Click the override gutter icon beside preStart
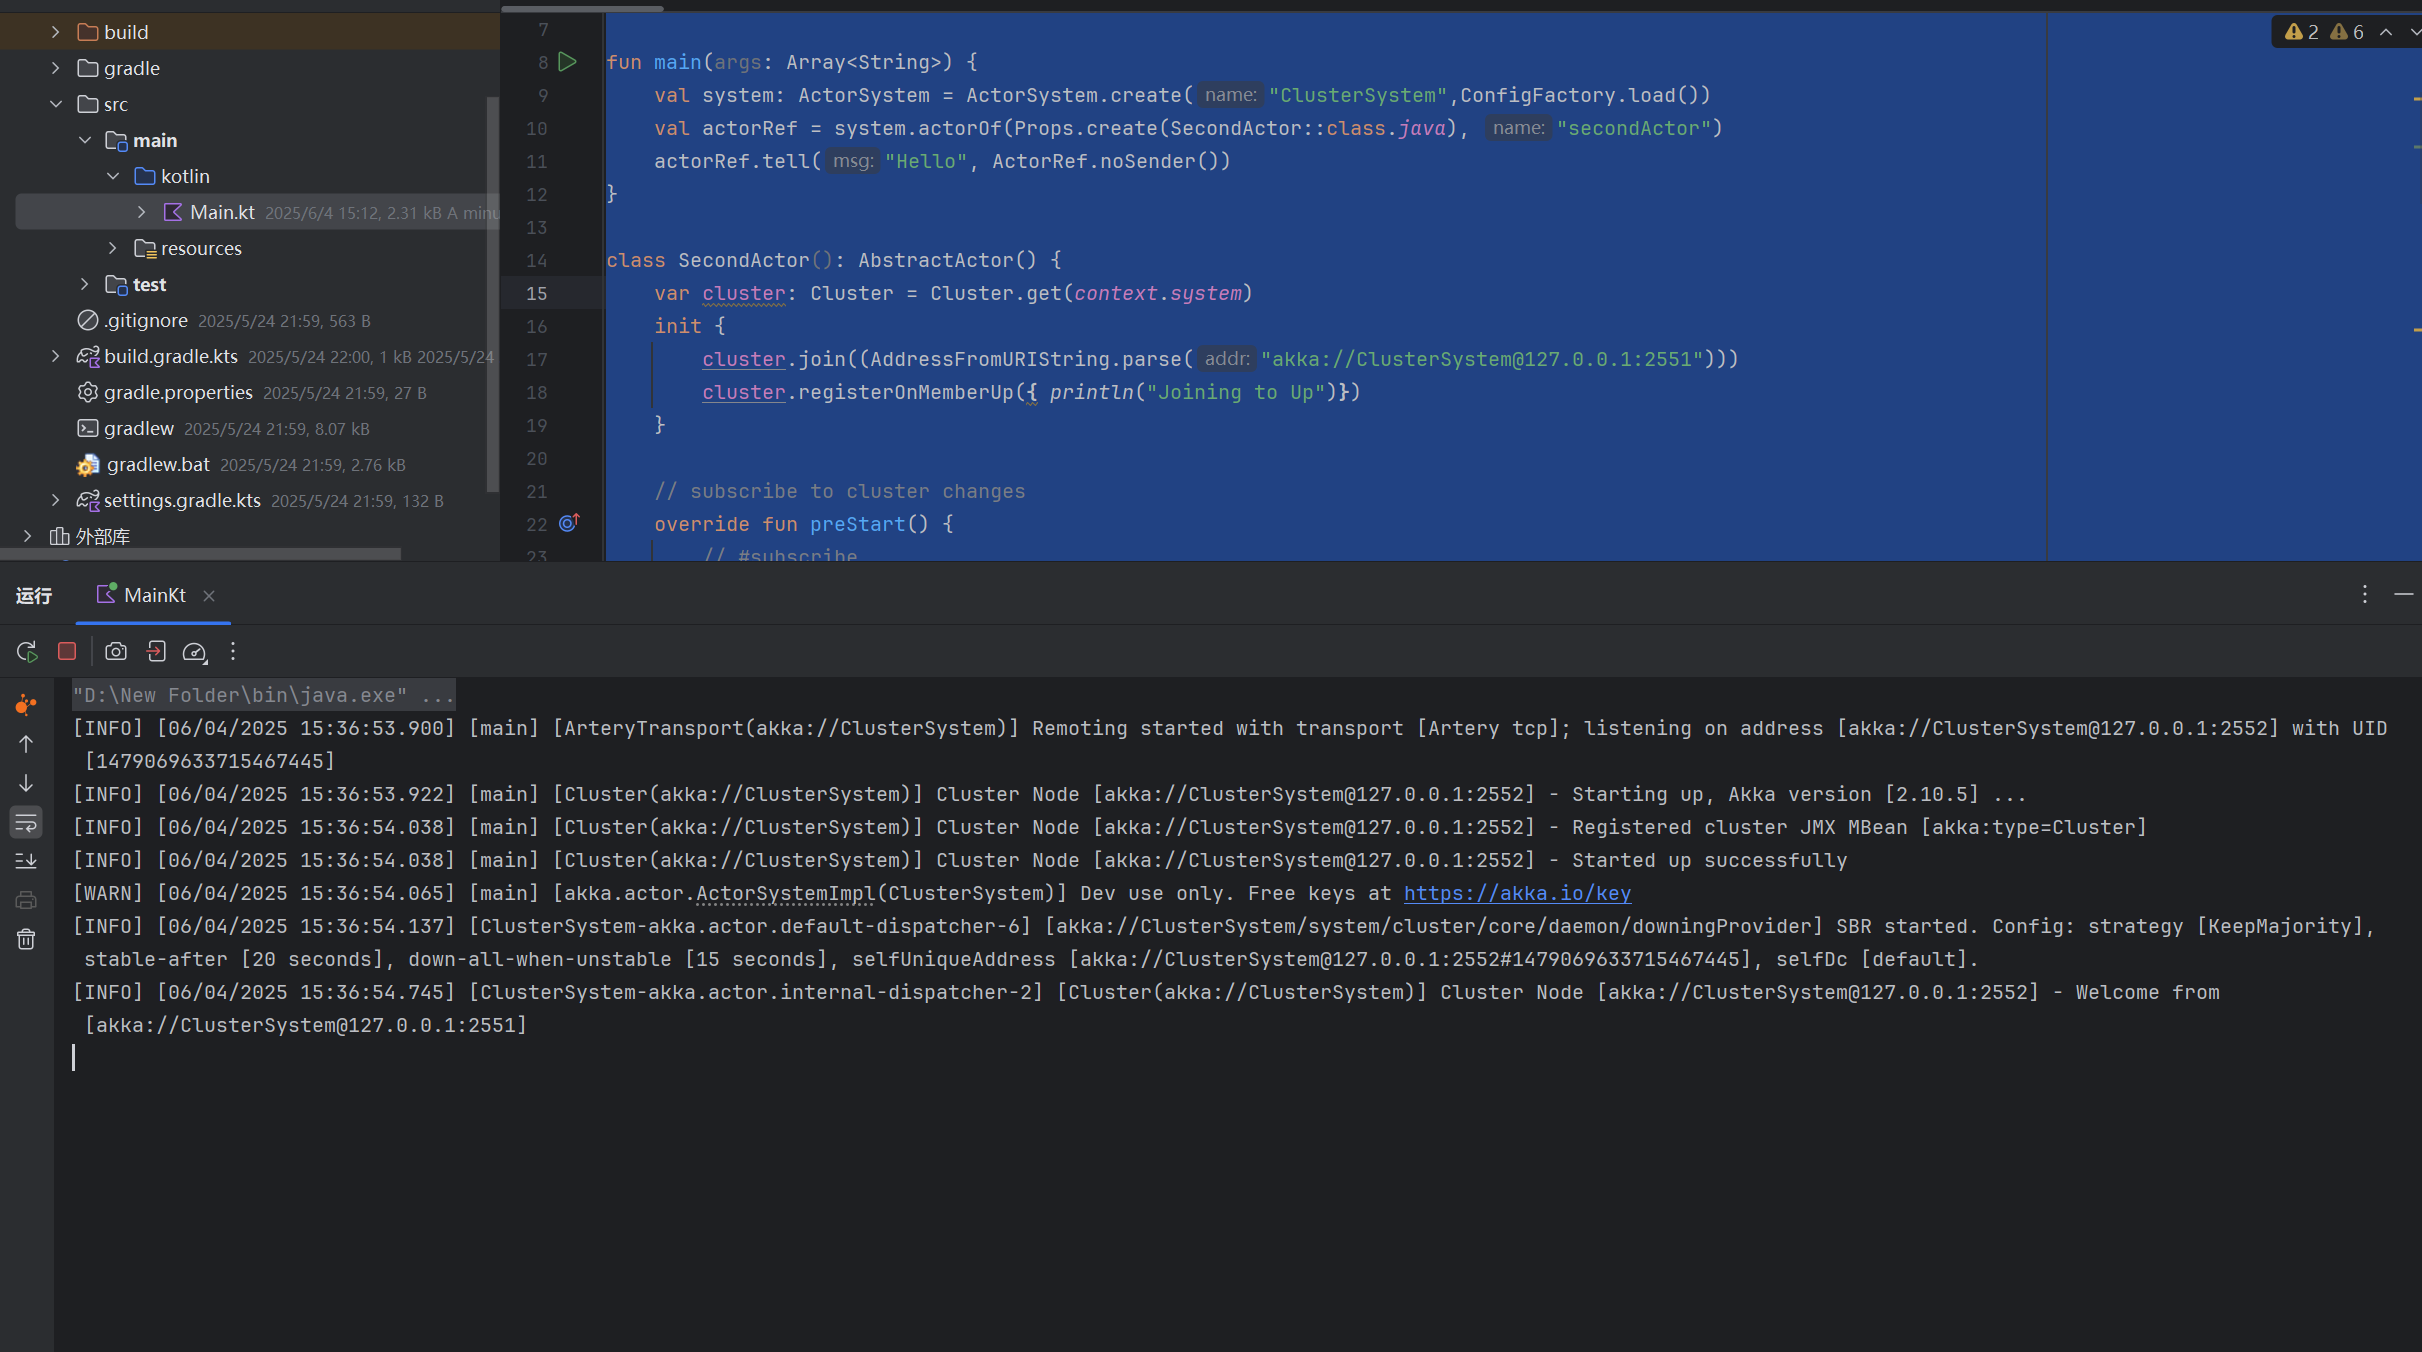Image resolution: width=2422 pixels, height=1352 pixels. point(569,523)
